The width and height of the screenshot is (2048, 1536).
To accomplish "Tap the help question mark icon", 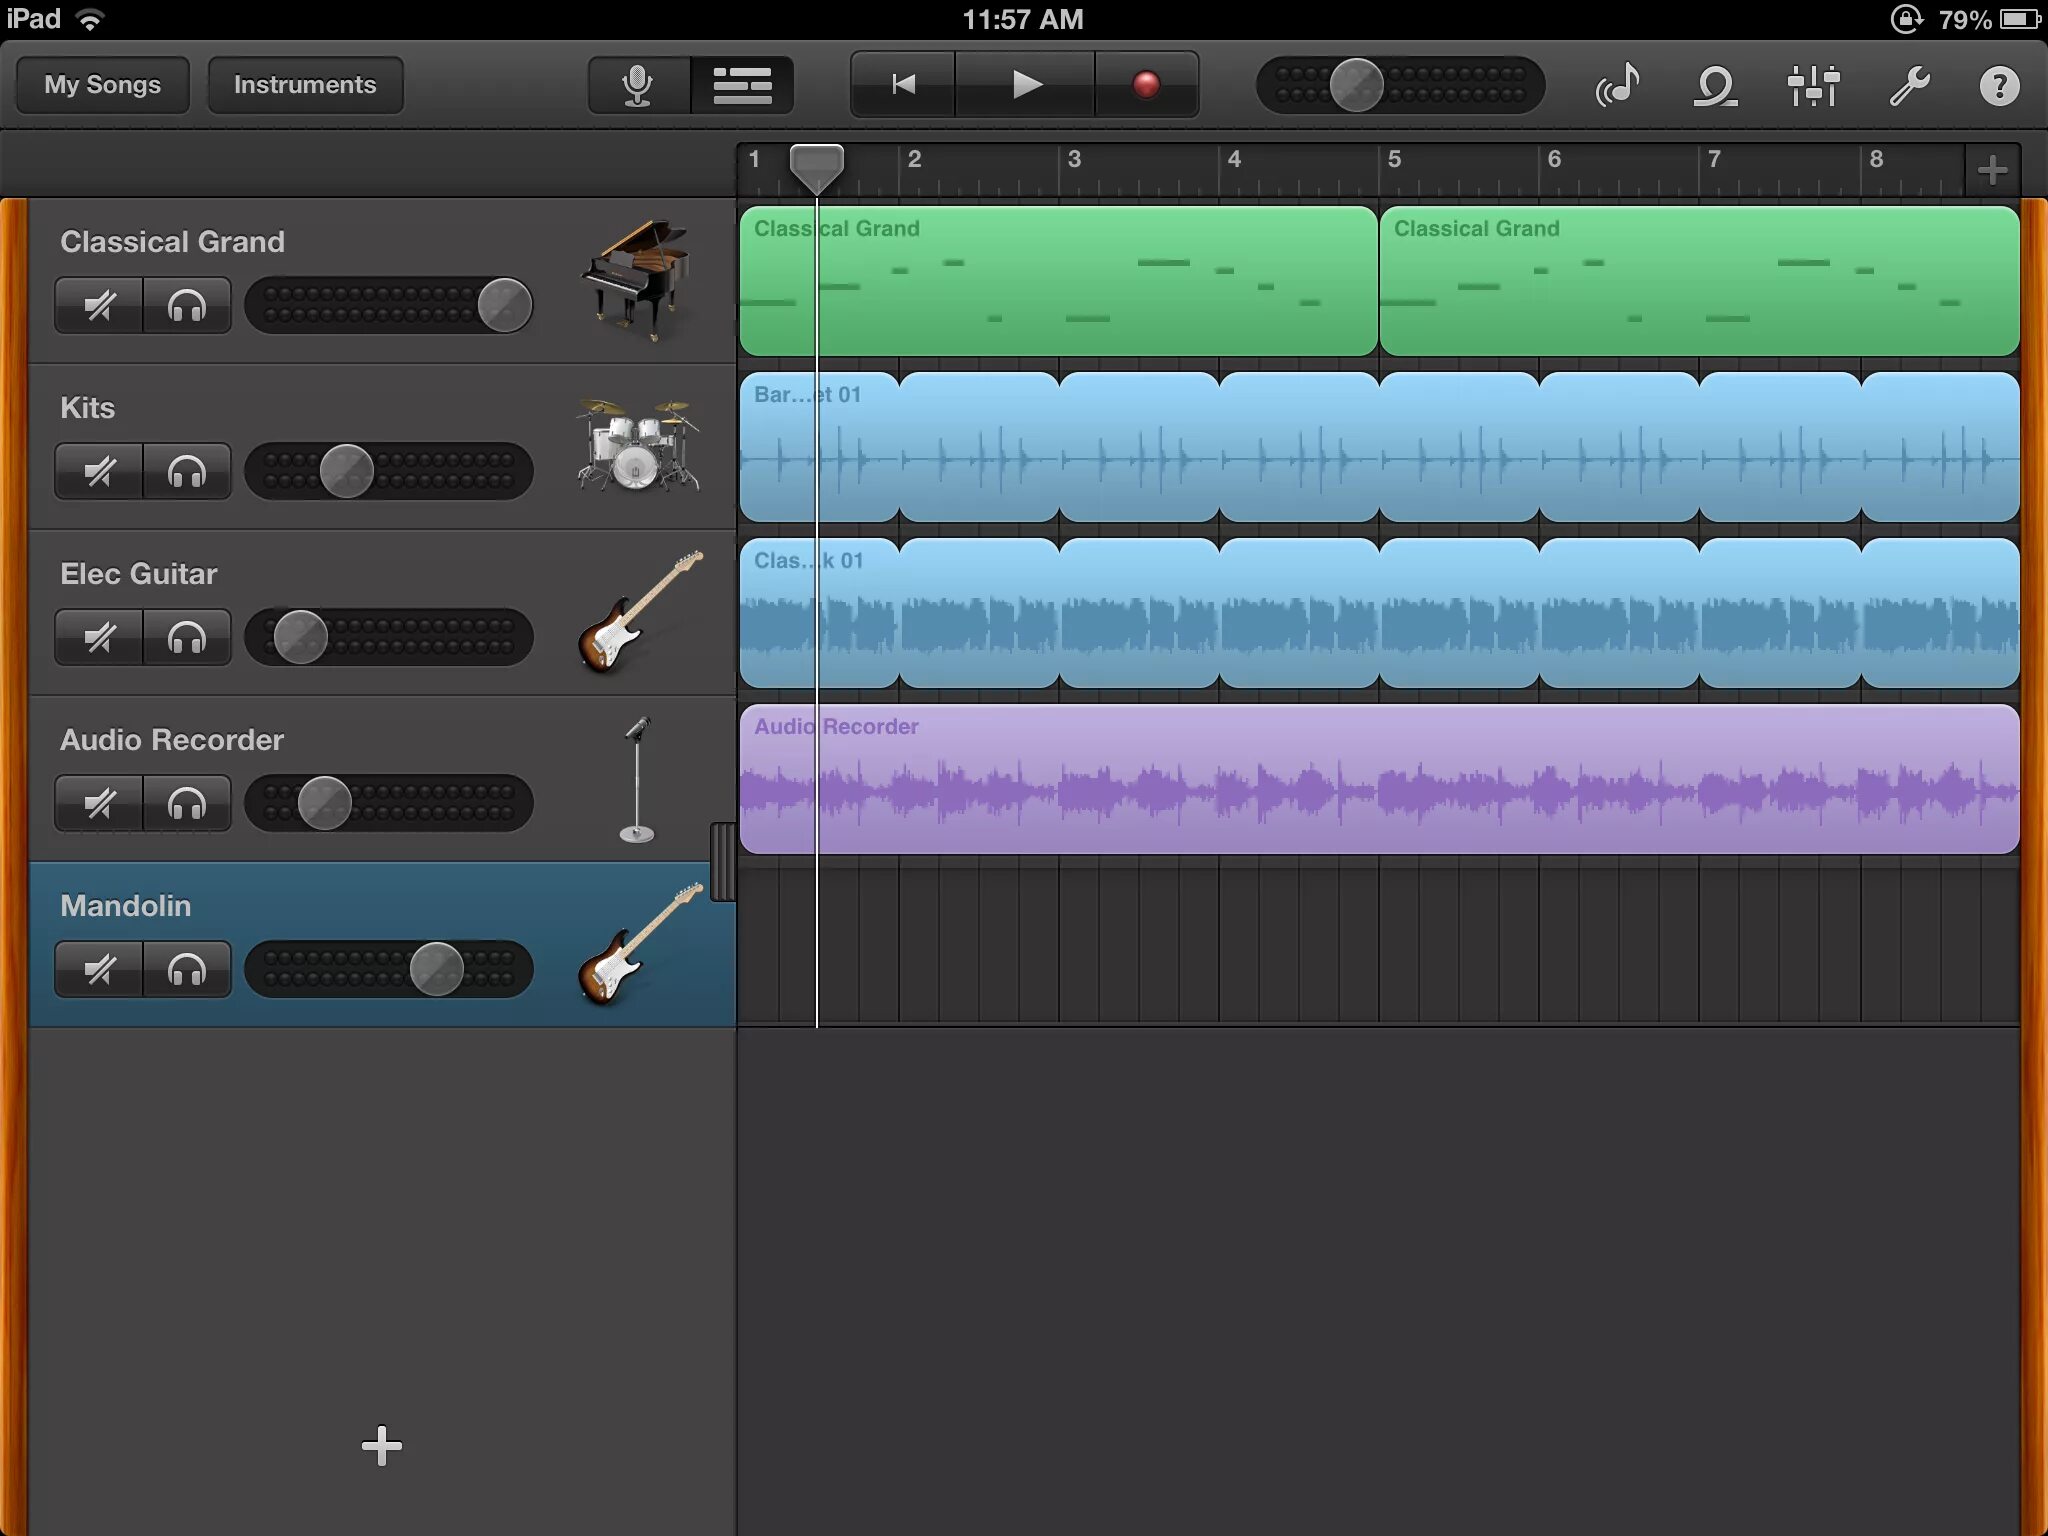I will (1999, 86).
